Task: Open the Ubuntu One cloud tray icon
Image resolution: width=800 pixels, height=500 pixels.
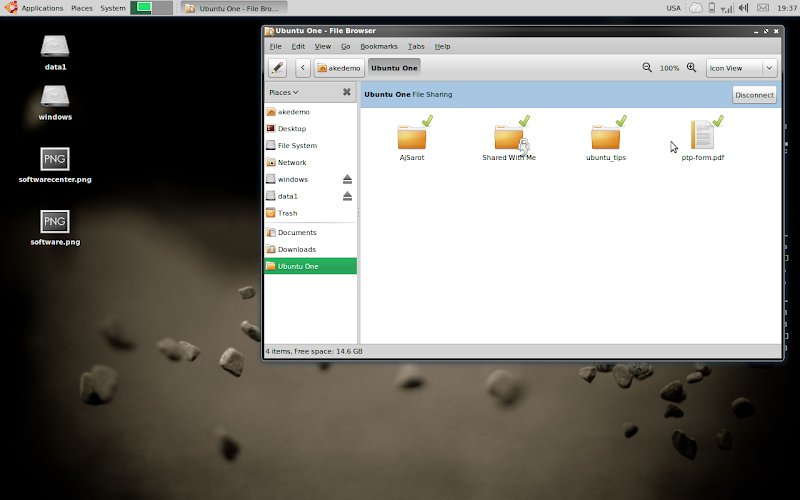Action: point(696,8)
